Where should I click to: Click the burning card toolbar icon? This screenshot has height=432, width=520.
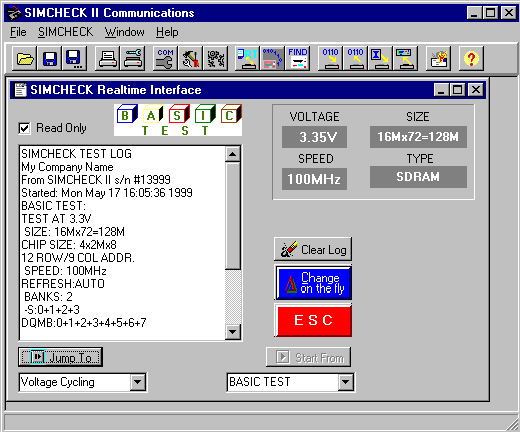[438, 59]
